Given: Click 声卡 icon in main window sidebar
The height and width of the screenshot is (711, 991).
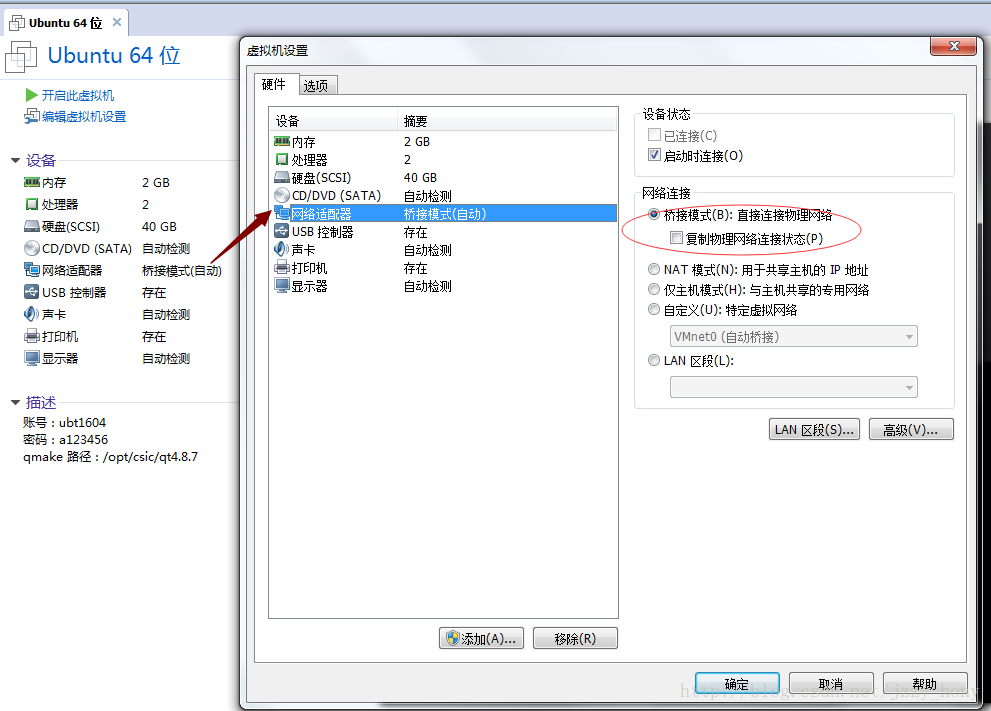Looking at the screenshot, I should click(x=32, y=314).
